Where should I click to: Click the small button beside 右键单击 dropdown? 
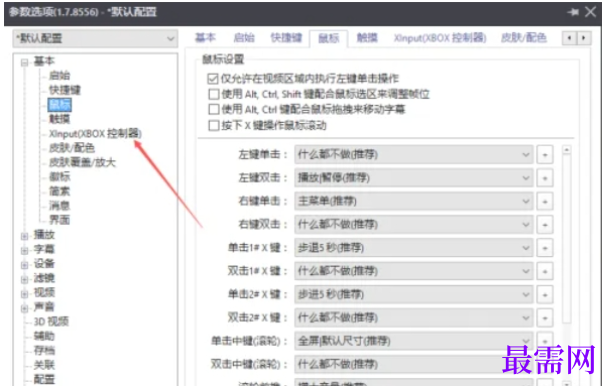[545, 202]
